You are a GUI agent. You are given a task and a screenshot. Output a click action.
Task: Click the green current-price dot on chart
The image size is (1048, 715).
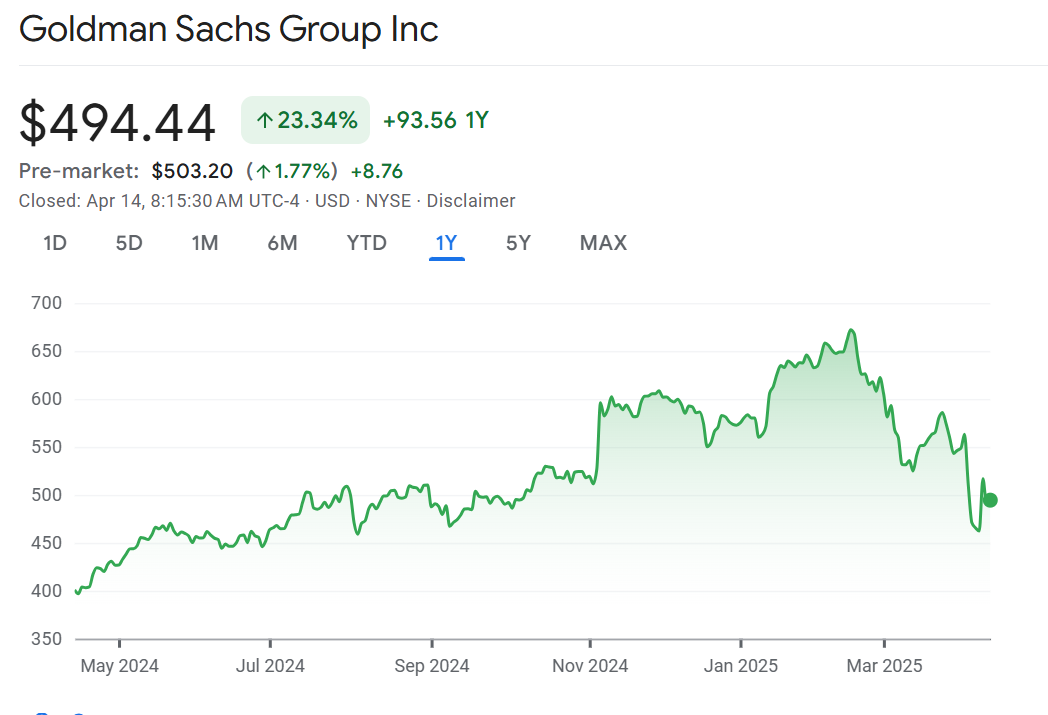tap(990, 500)
